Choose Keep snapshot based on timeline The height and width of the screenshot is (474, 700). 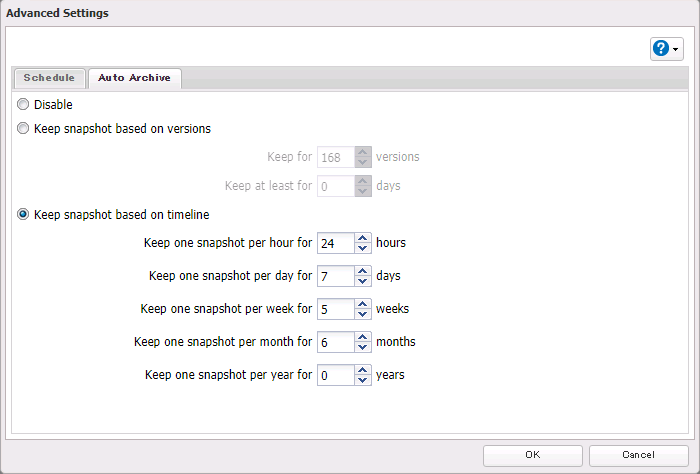[23, 215]
